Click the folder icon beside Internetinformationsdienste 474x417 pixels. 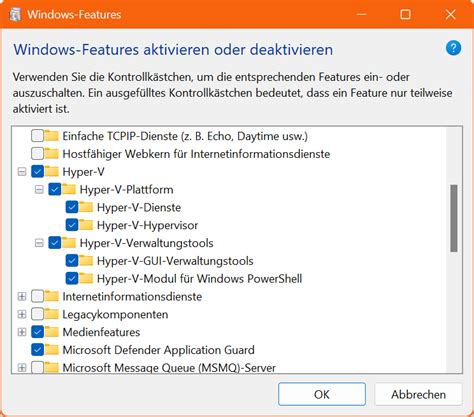[x=52, y=296]
